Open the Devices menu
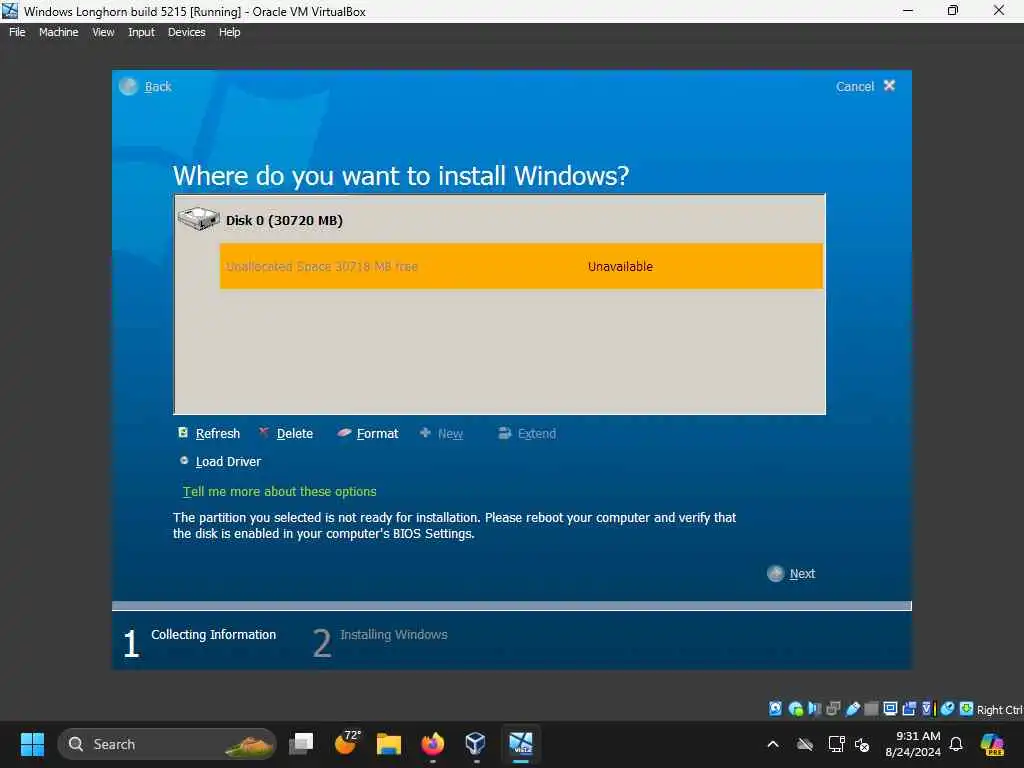 pos(186,32)
